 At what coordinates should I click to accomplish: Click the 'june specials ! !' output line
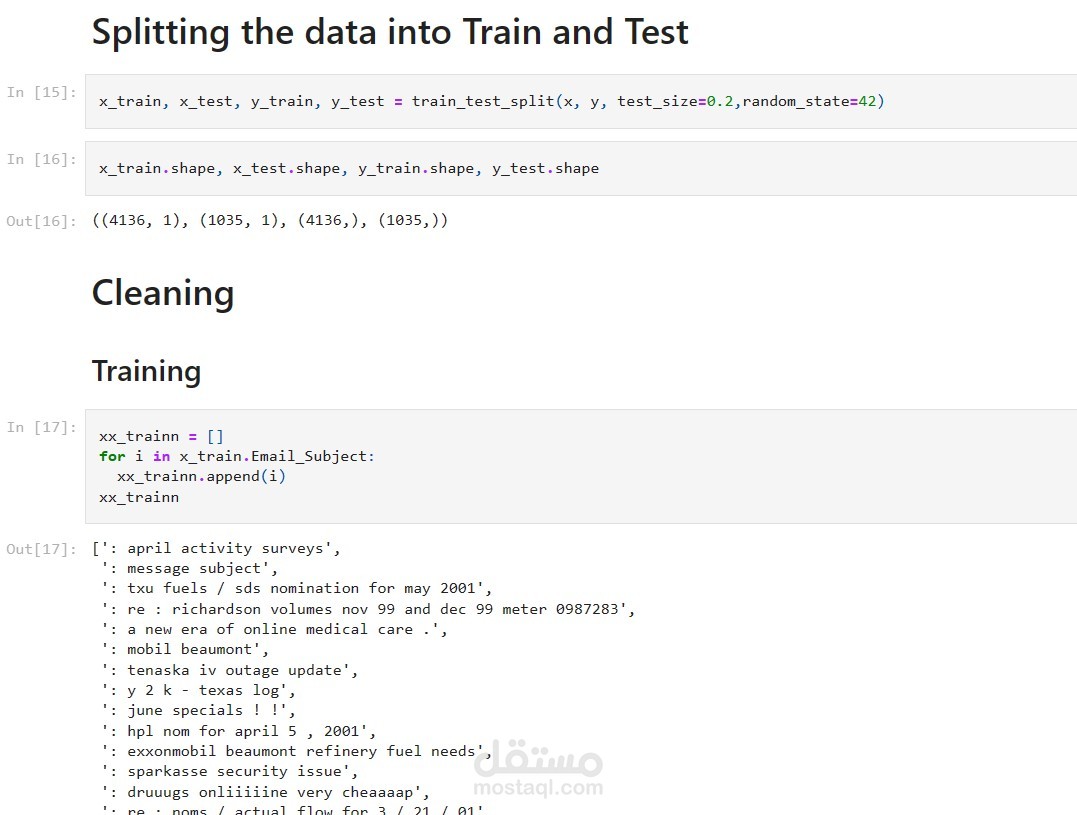click(x=199, y=711)
